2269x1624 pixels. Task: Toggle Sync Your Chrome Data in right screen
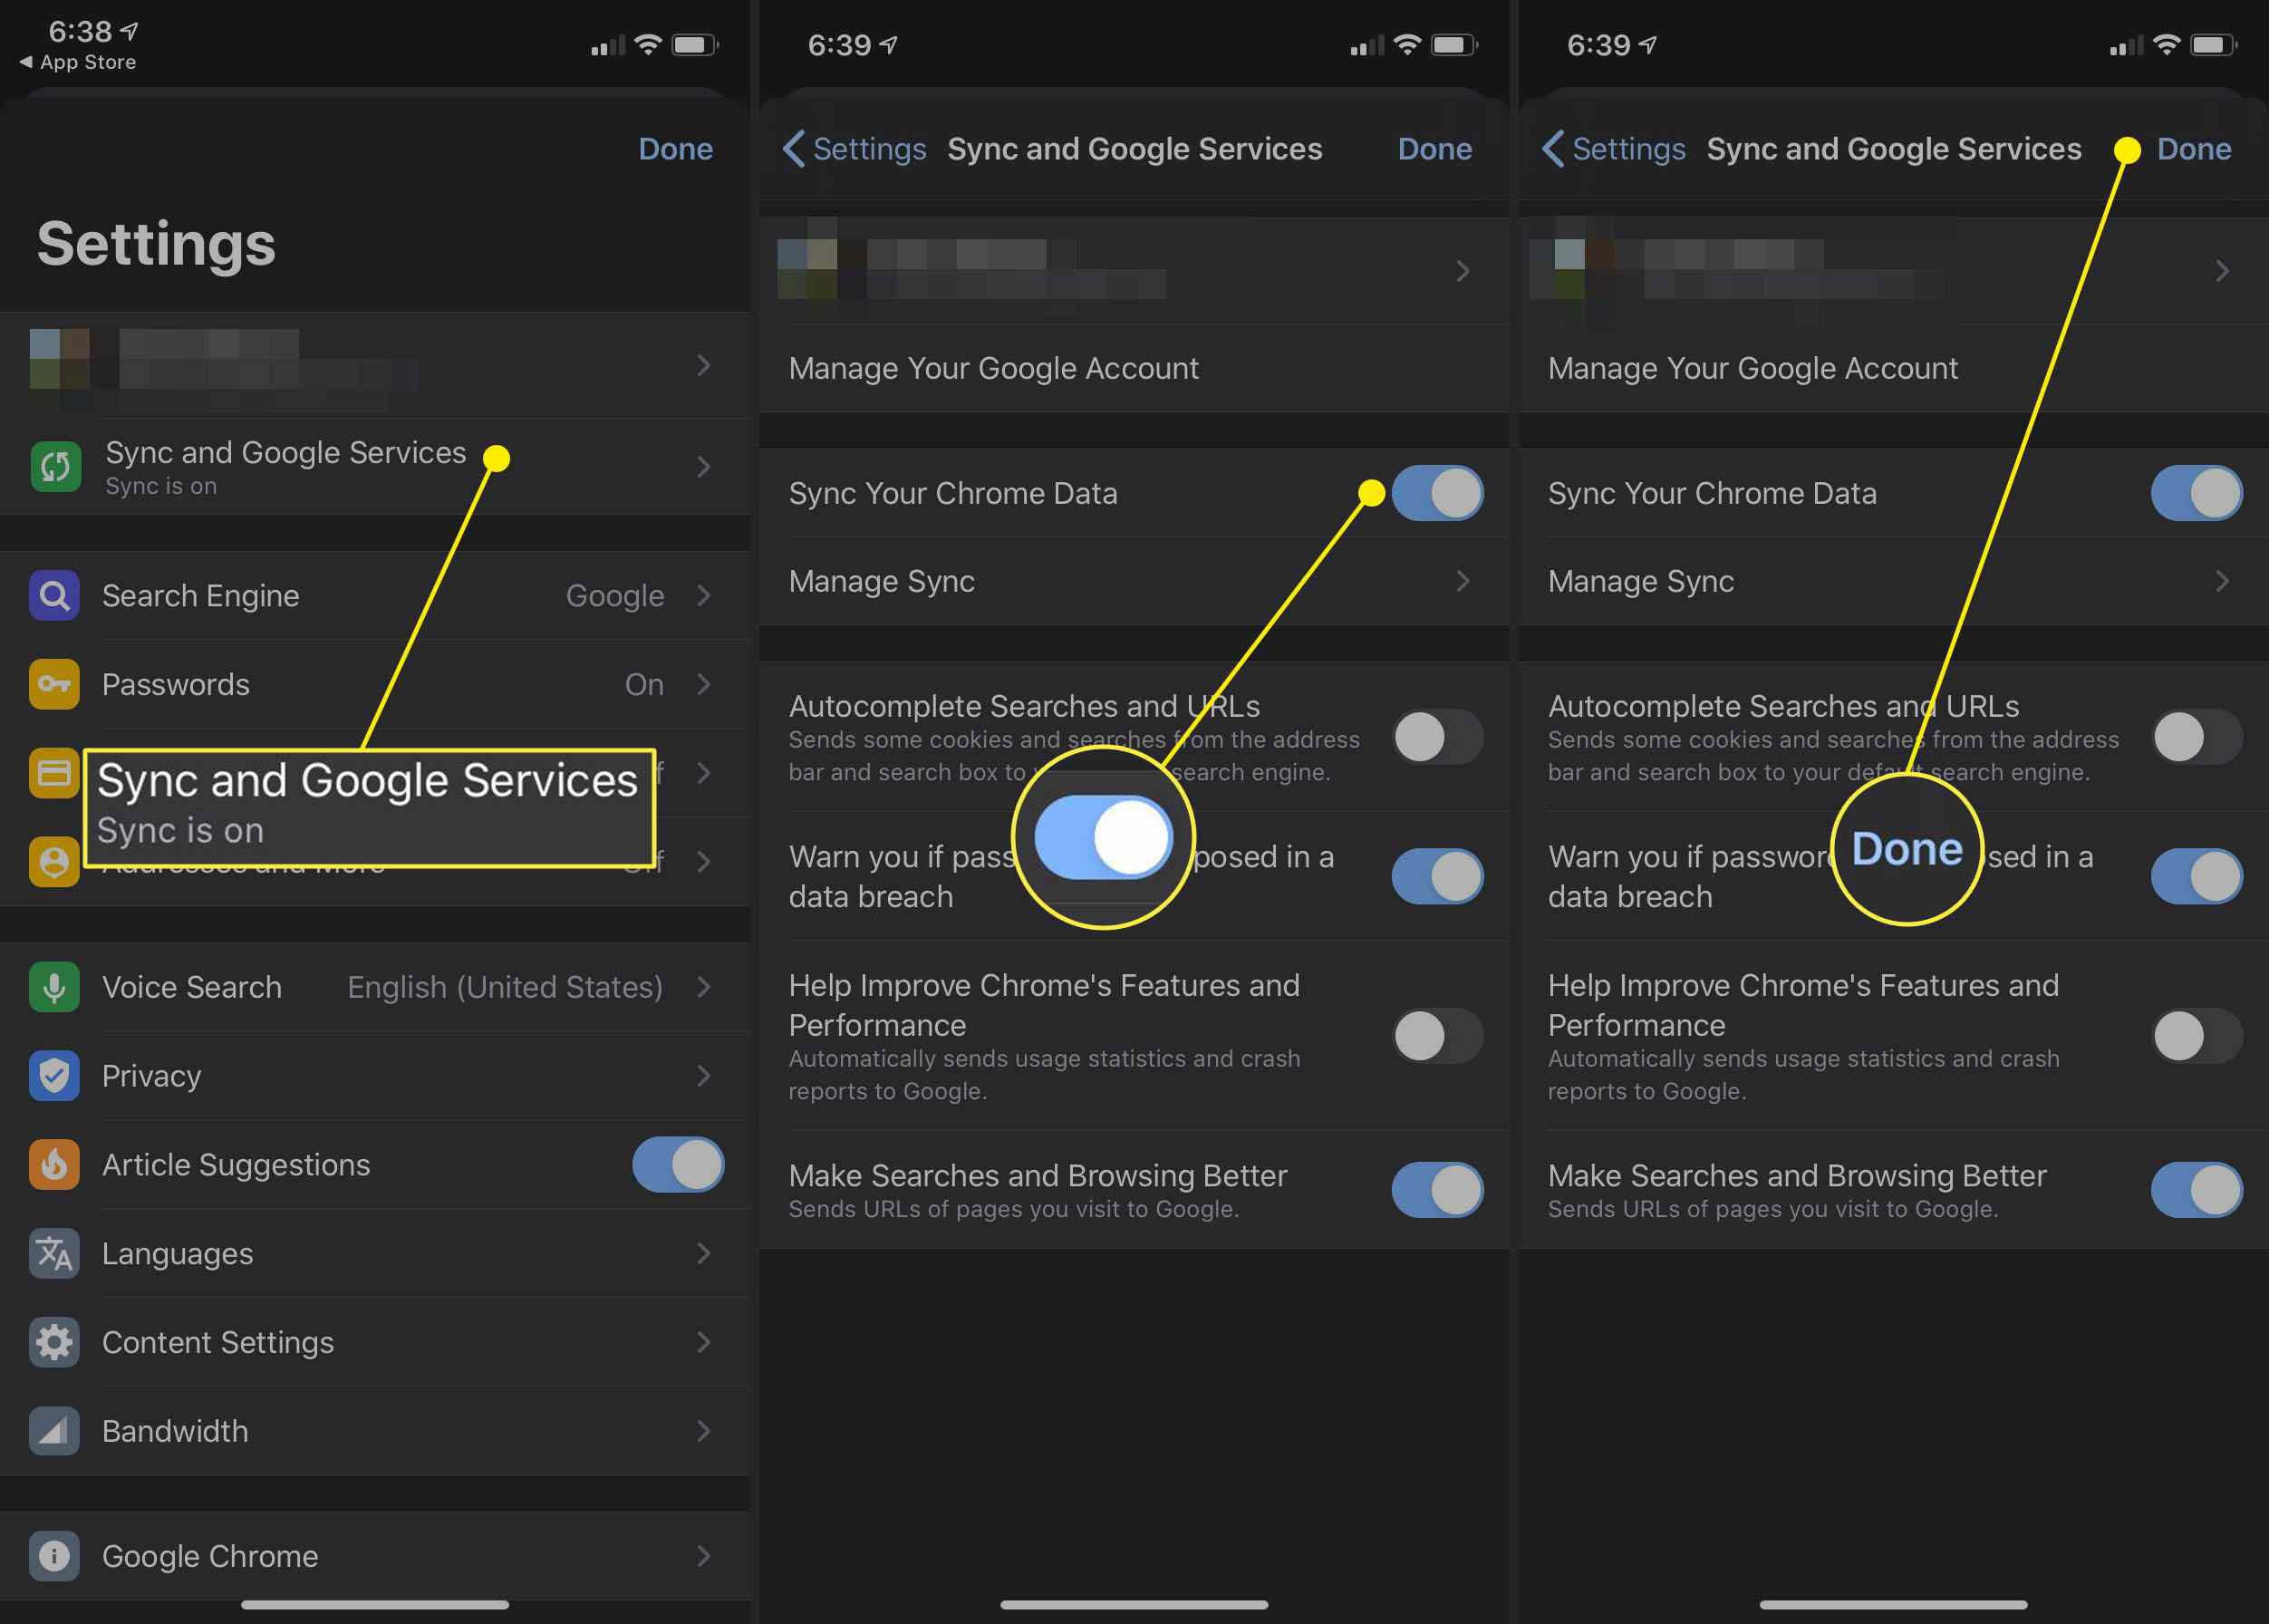2197,493
